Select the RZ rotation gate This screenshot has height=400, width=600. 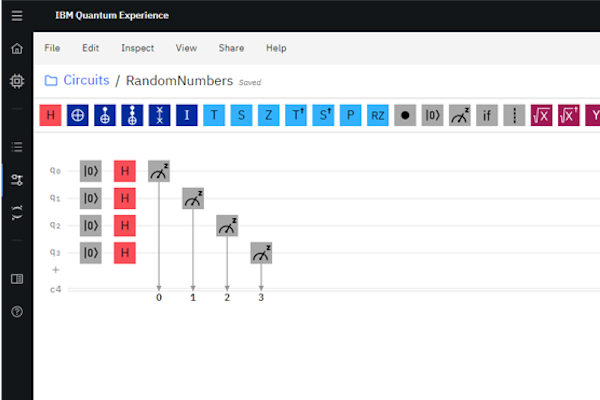377,115
